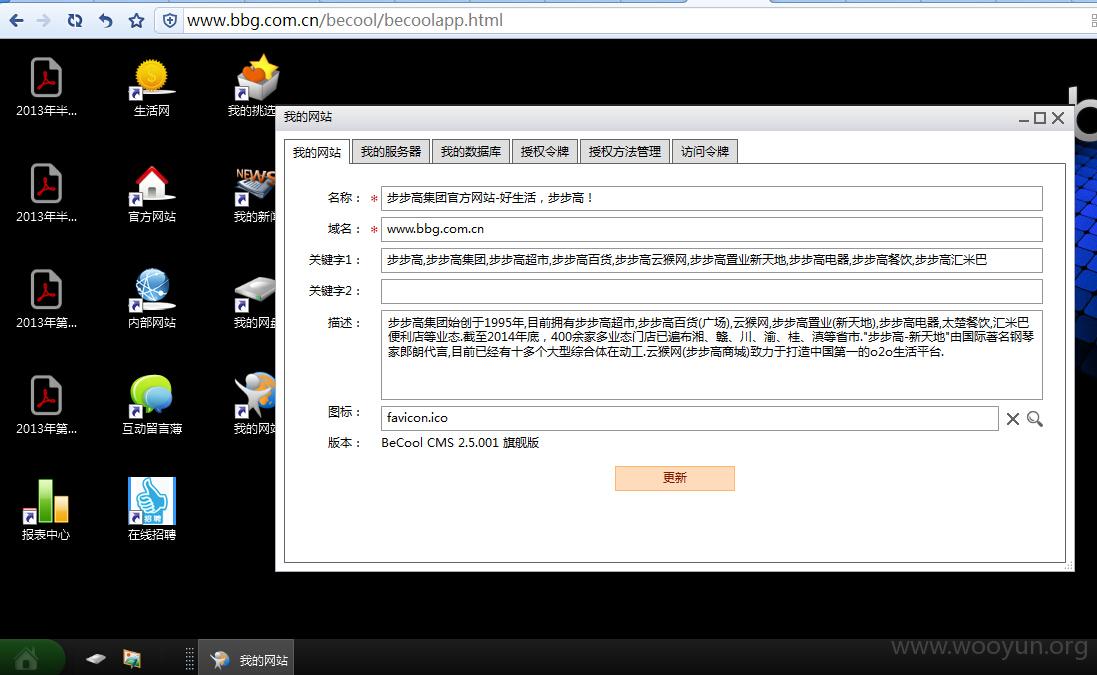Switch to the 授权方法管理 tab
Screen dimensions: 1097x675
[x=625, y=151]
